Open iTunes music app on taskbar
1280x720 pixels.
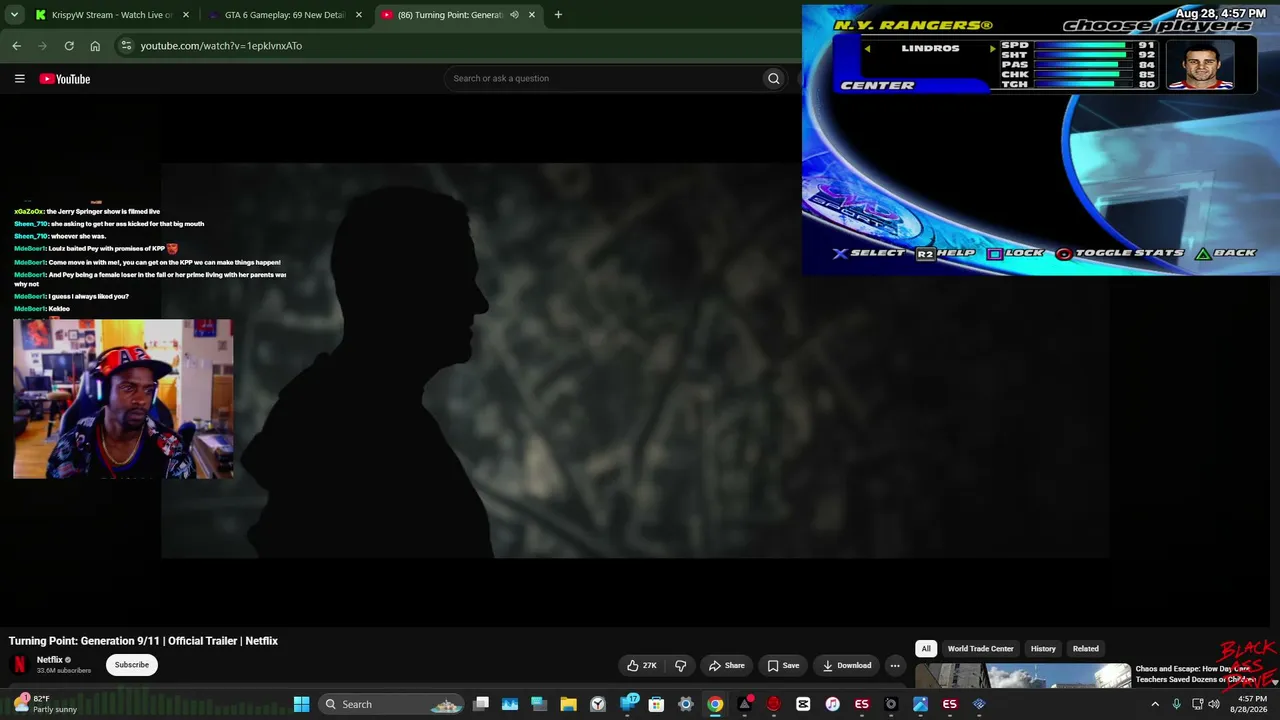(x=832, y=704)
